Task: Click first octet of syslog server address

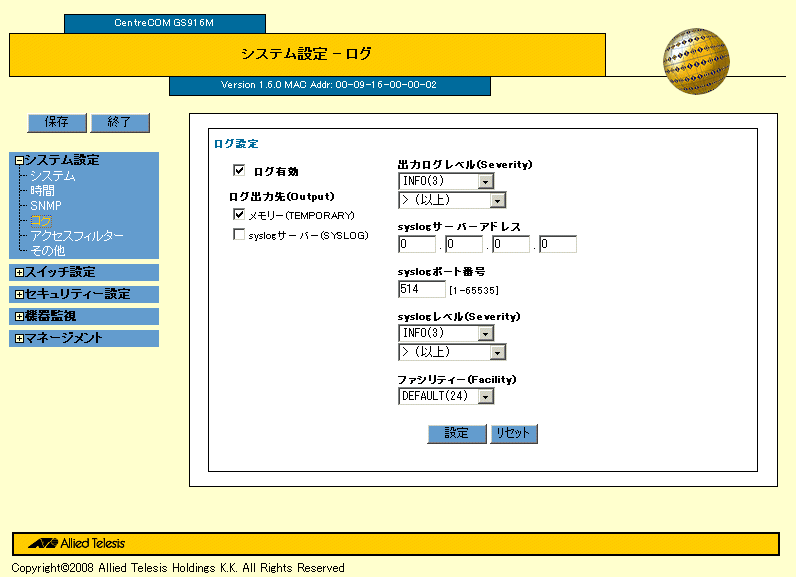Action: (417, 244)
